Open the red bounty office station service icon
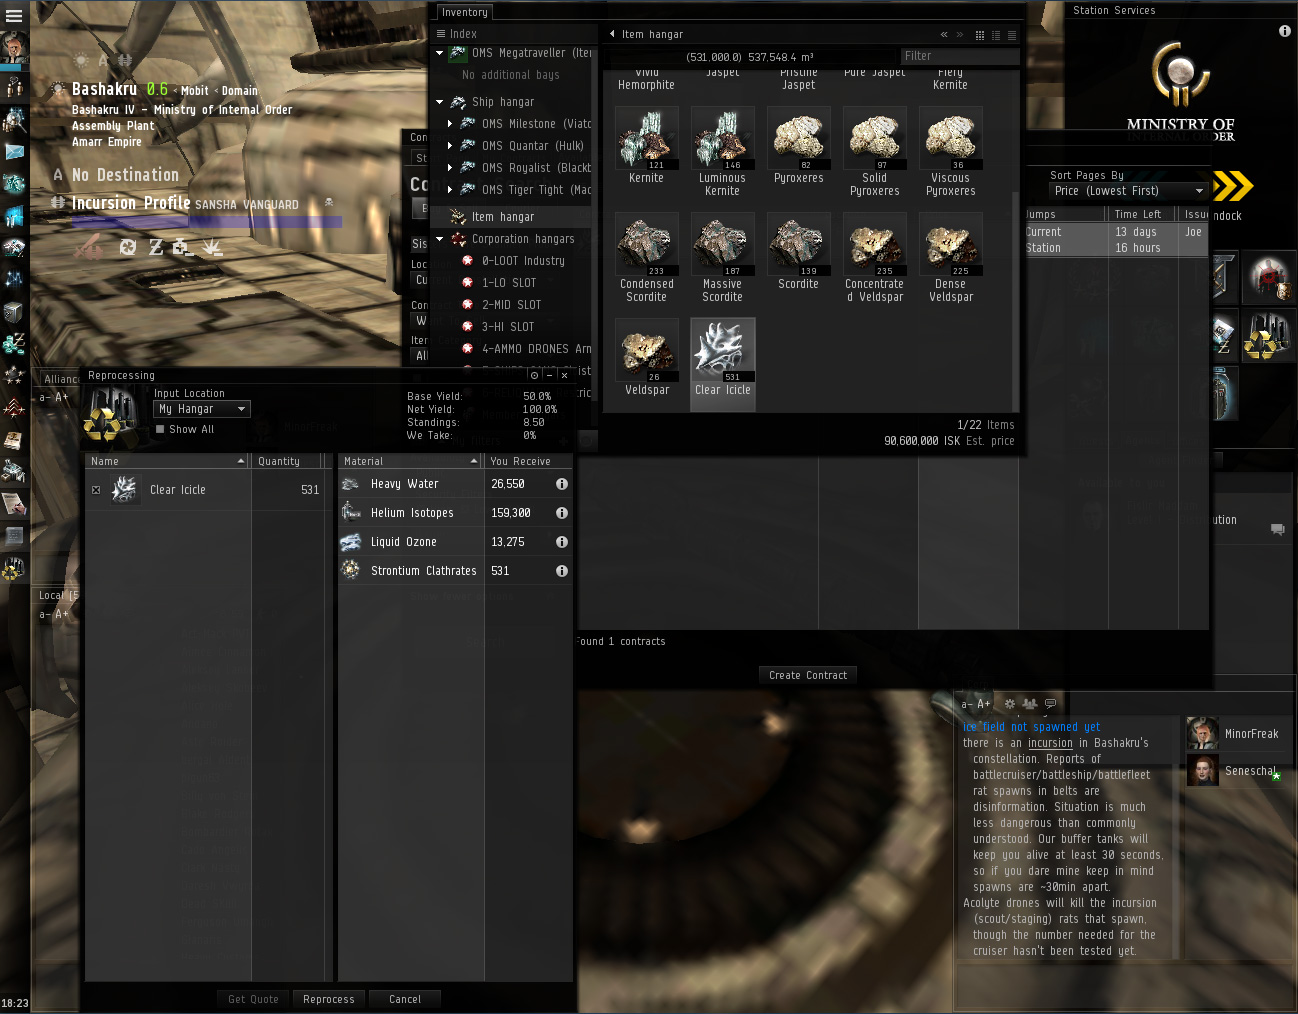 tap(1268, 279)
